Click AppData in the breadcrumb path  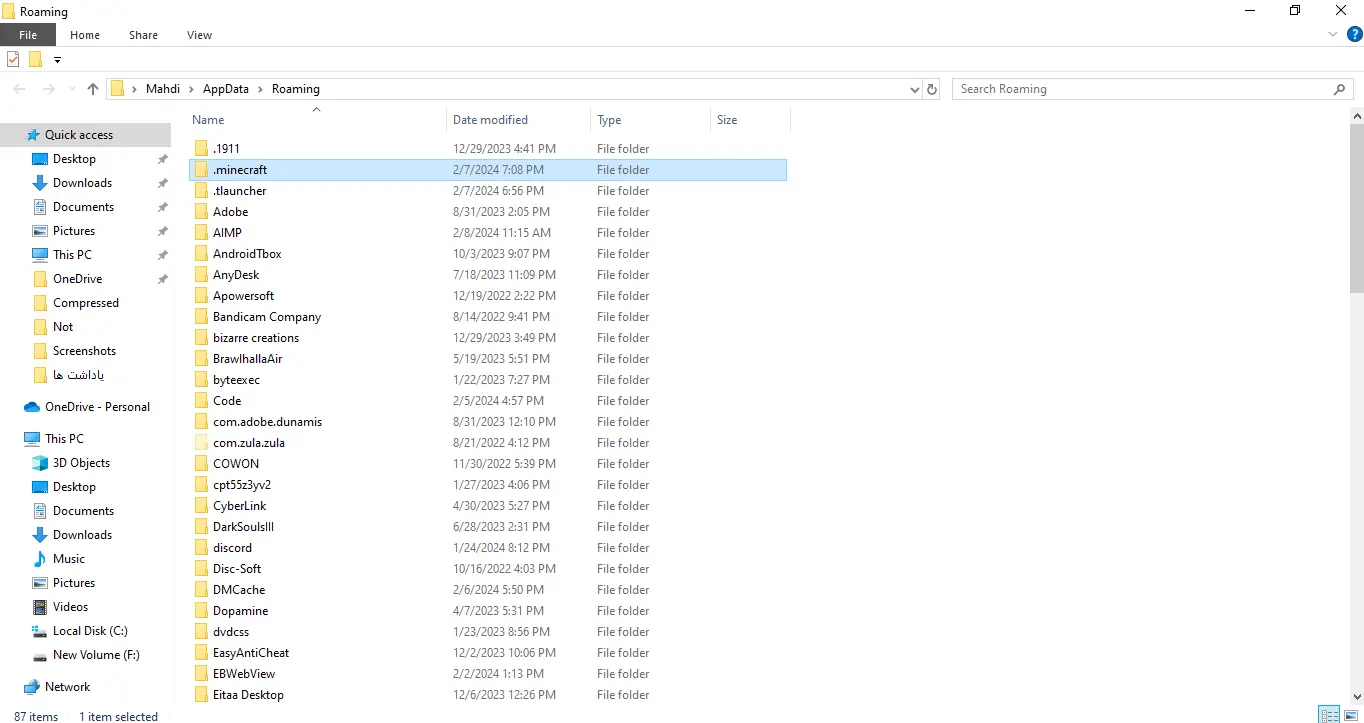click(225, 89)
